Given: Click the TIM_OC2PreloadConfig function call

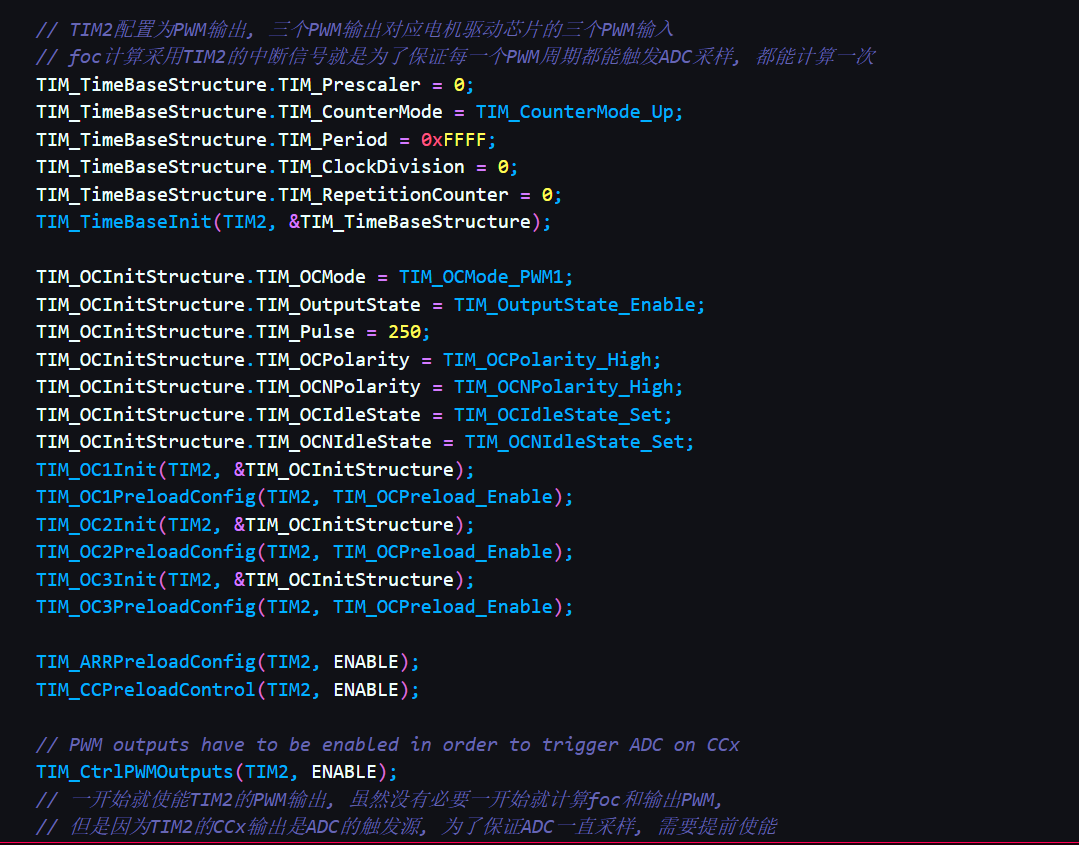Looking at the screenshot, I should (146, 552).
